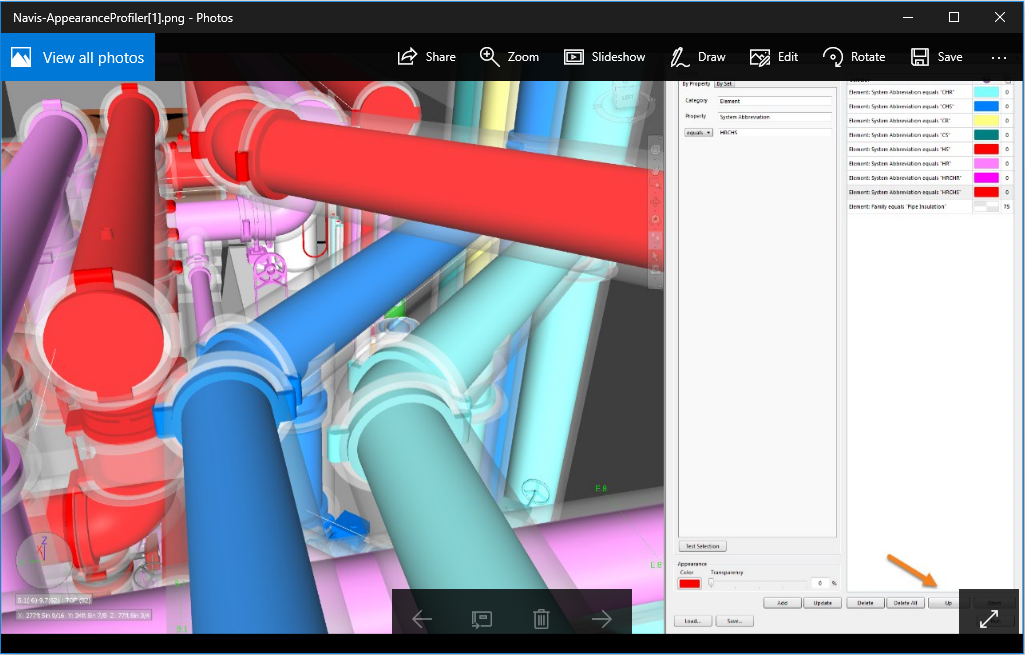Save the image
Image resolution: width=1025 pixels, height=655 pixels.
(x=936, y=56)
